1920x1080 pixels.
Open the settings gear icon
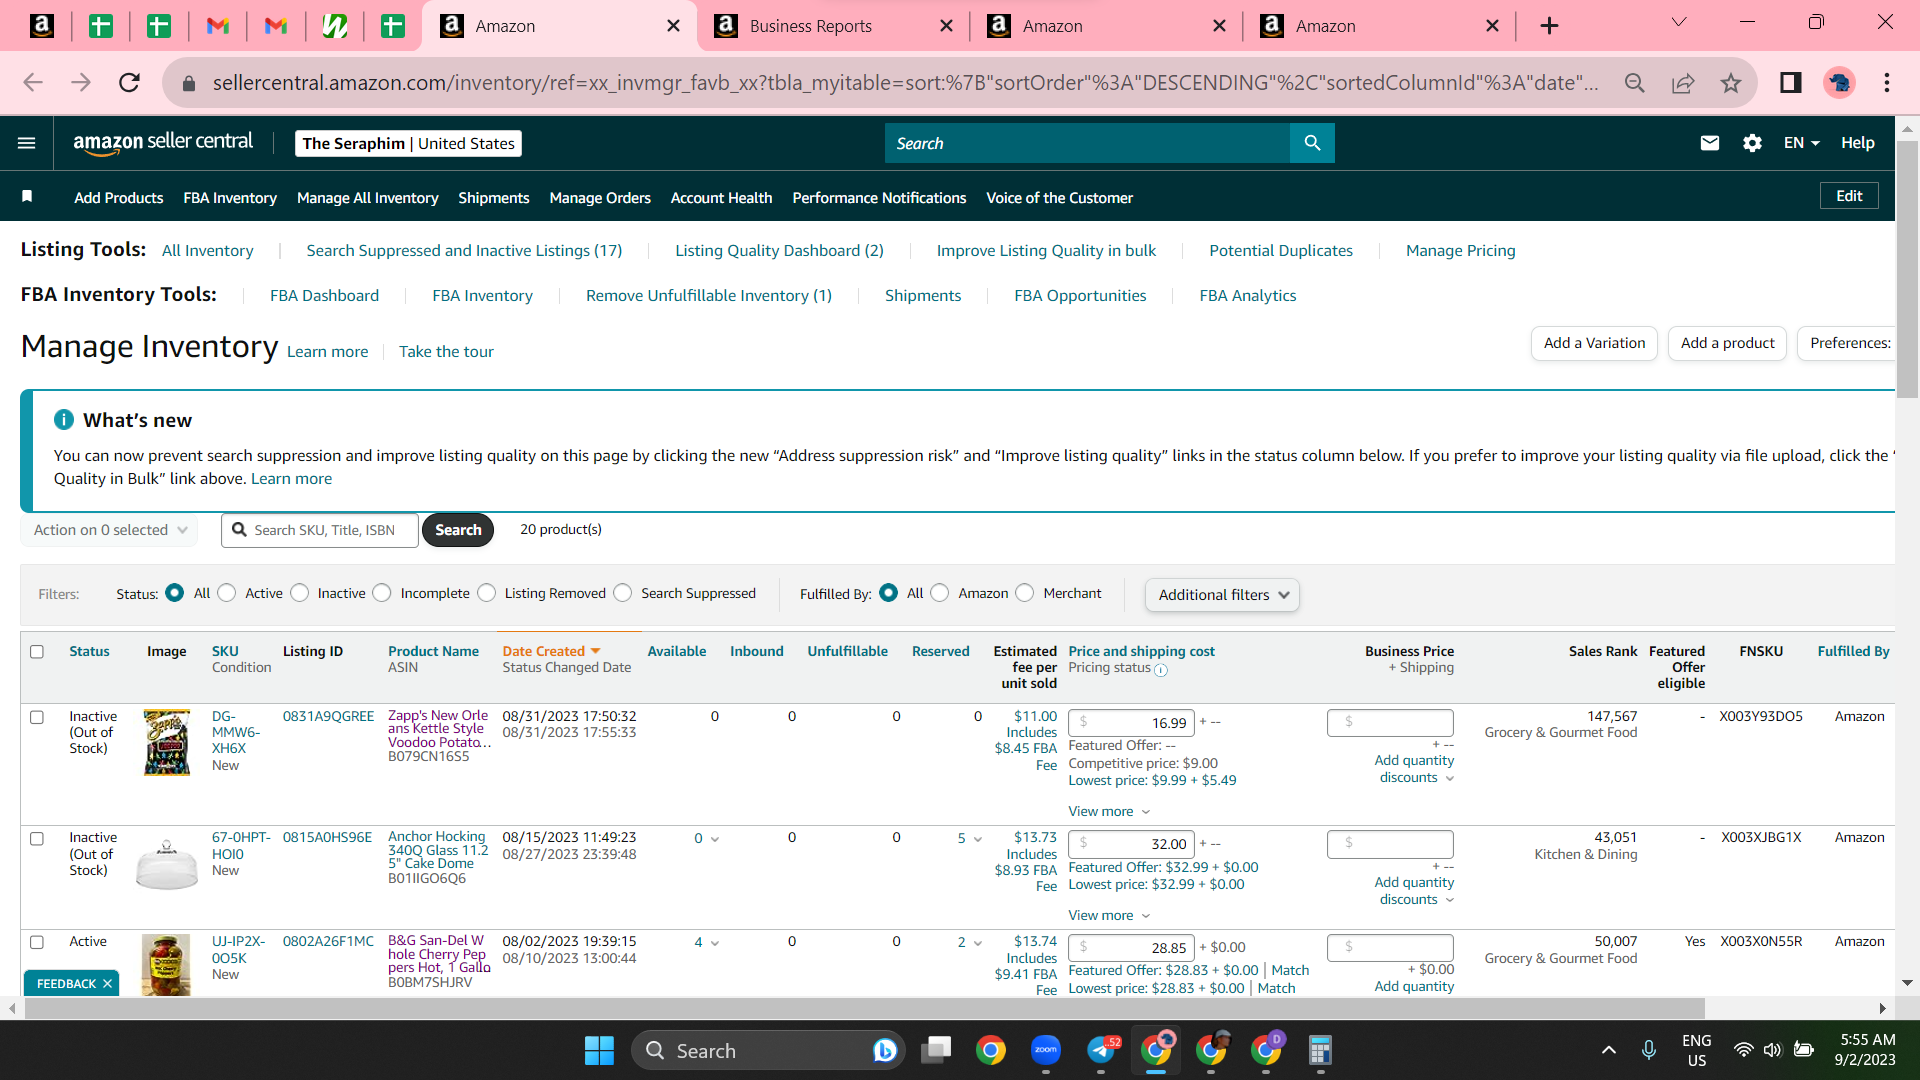tap(1752, 143)
